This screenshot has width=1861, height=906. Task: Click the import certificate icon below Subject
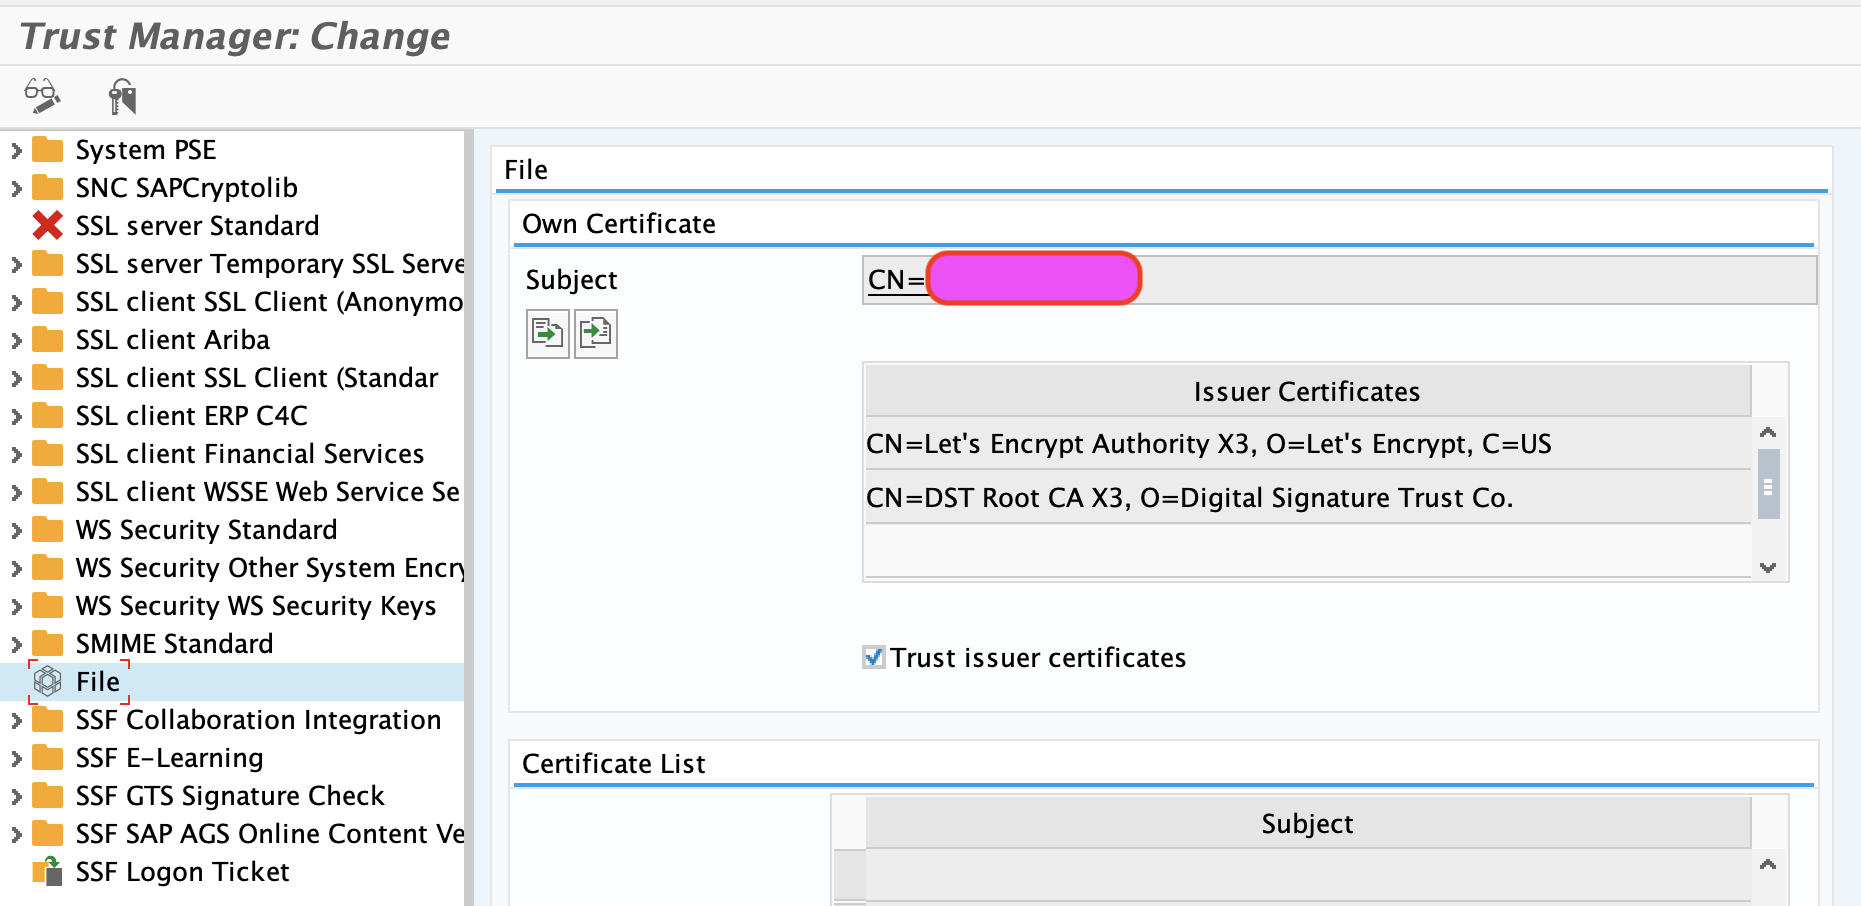(596, 333)
